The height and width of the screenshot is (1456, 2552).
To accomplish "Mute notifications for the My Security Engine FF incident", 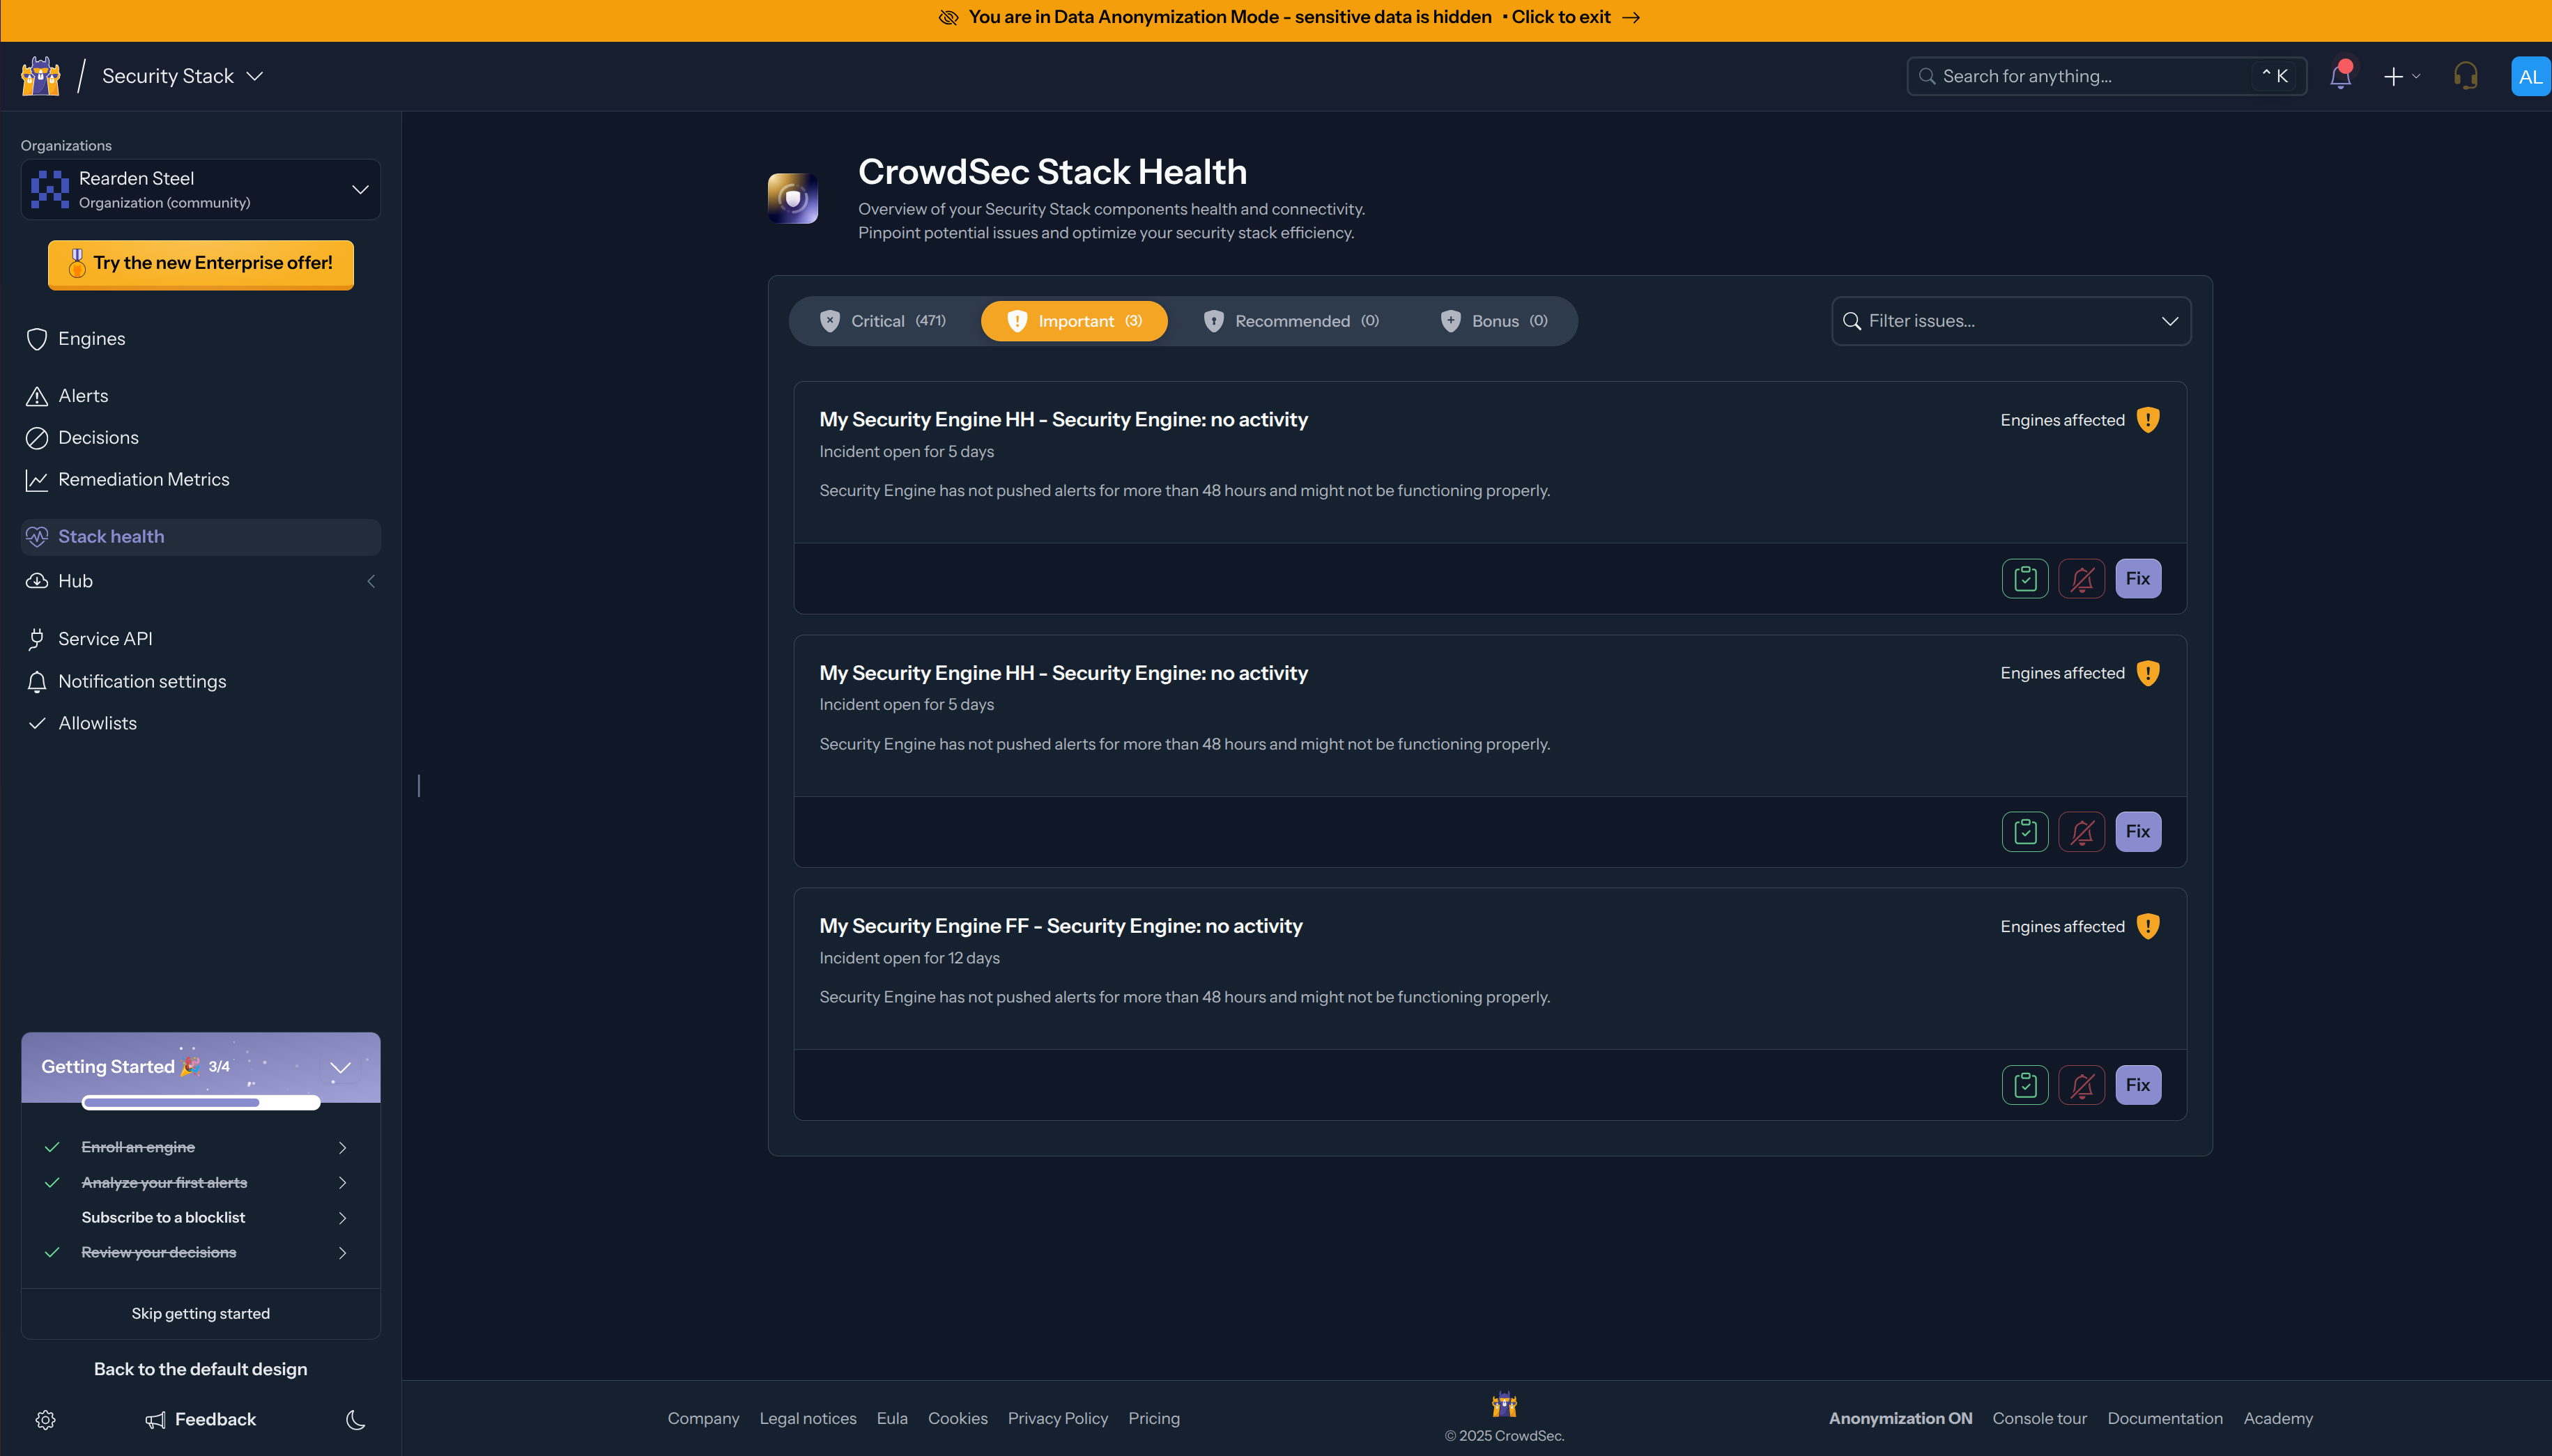I will 2082,1084.
